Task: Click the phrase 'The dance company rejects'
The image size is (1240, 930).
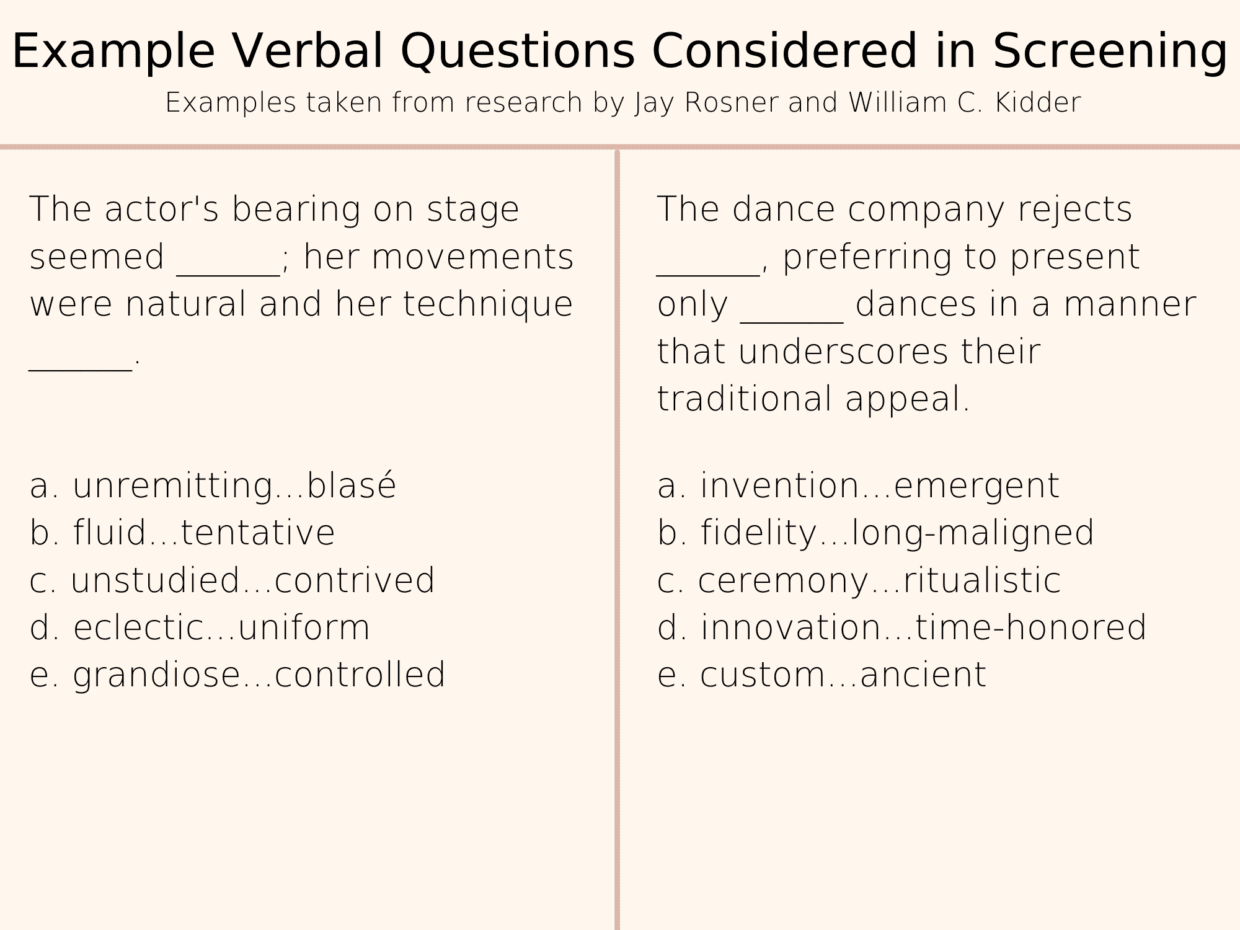Action: tap(894, 210)
